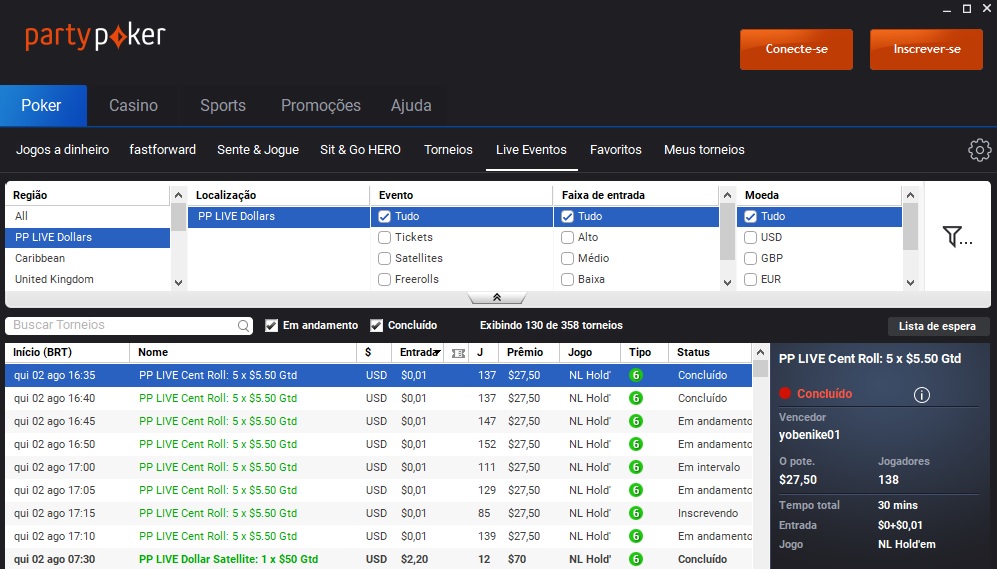The image size is (997, 569).
Task: Open the Jogos a dinheiro sub-tab
Action: click(62, 150)
